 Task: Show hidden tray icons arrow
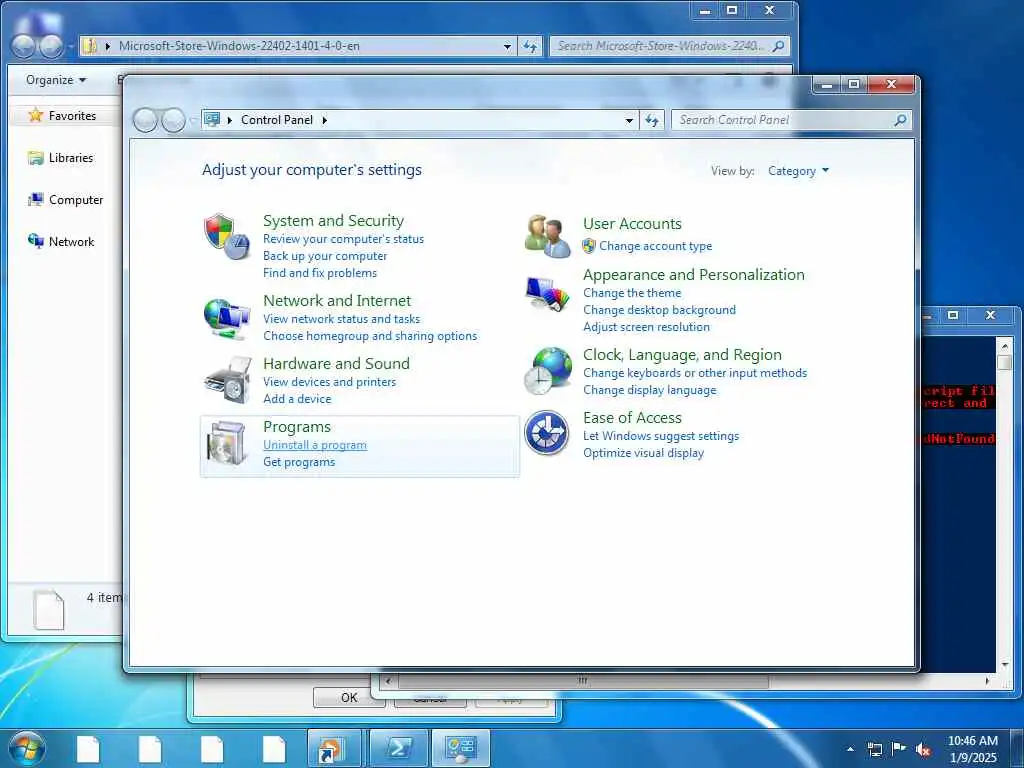click(850, 749)
